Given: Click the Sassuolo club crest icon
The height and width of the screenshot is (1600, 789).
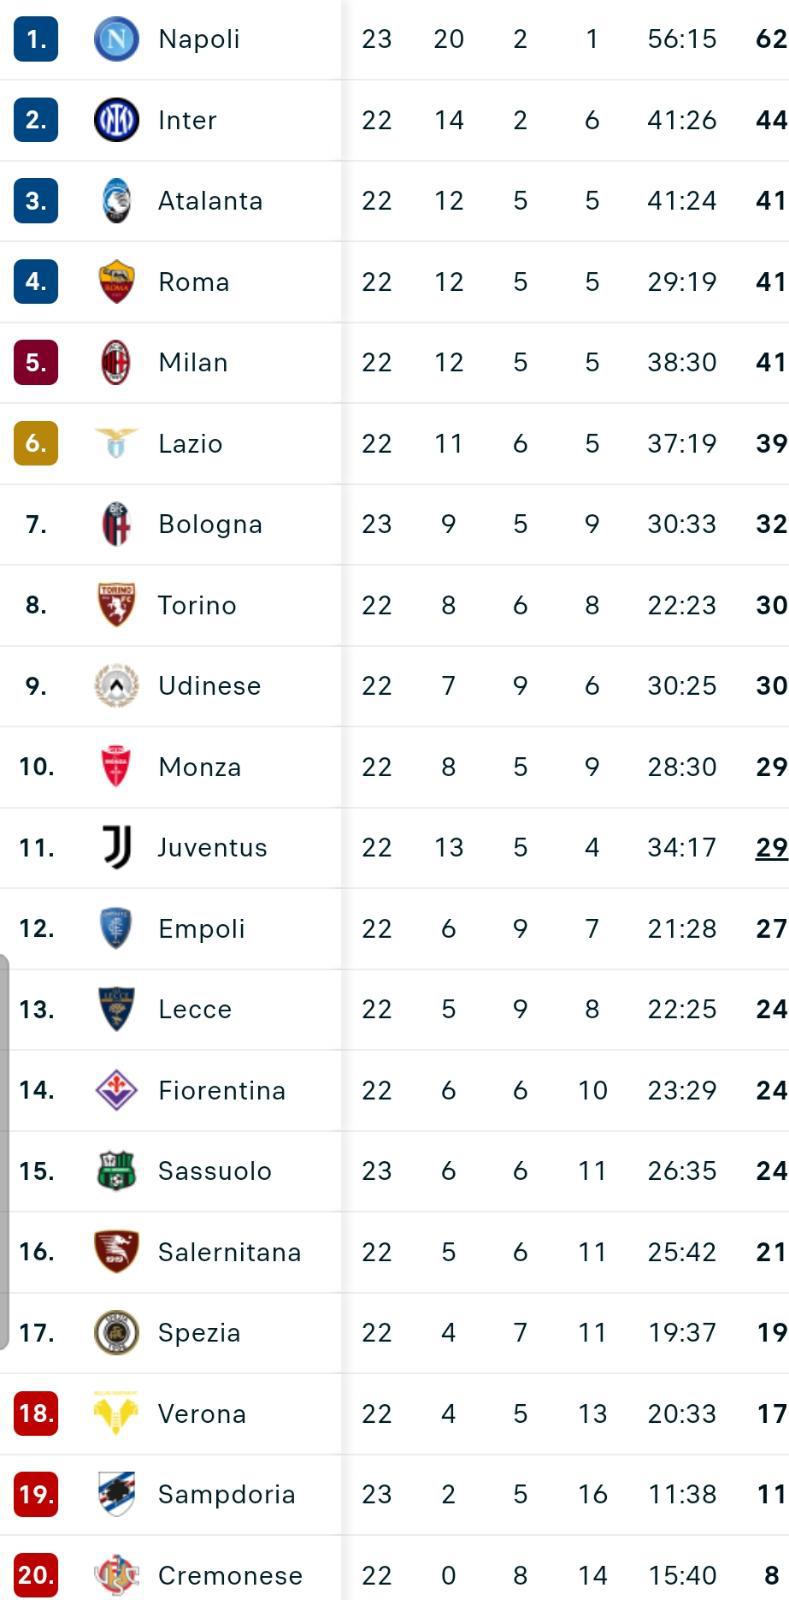Looking at the screenshot, I should point(116,1171).
